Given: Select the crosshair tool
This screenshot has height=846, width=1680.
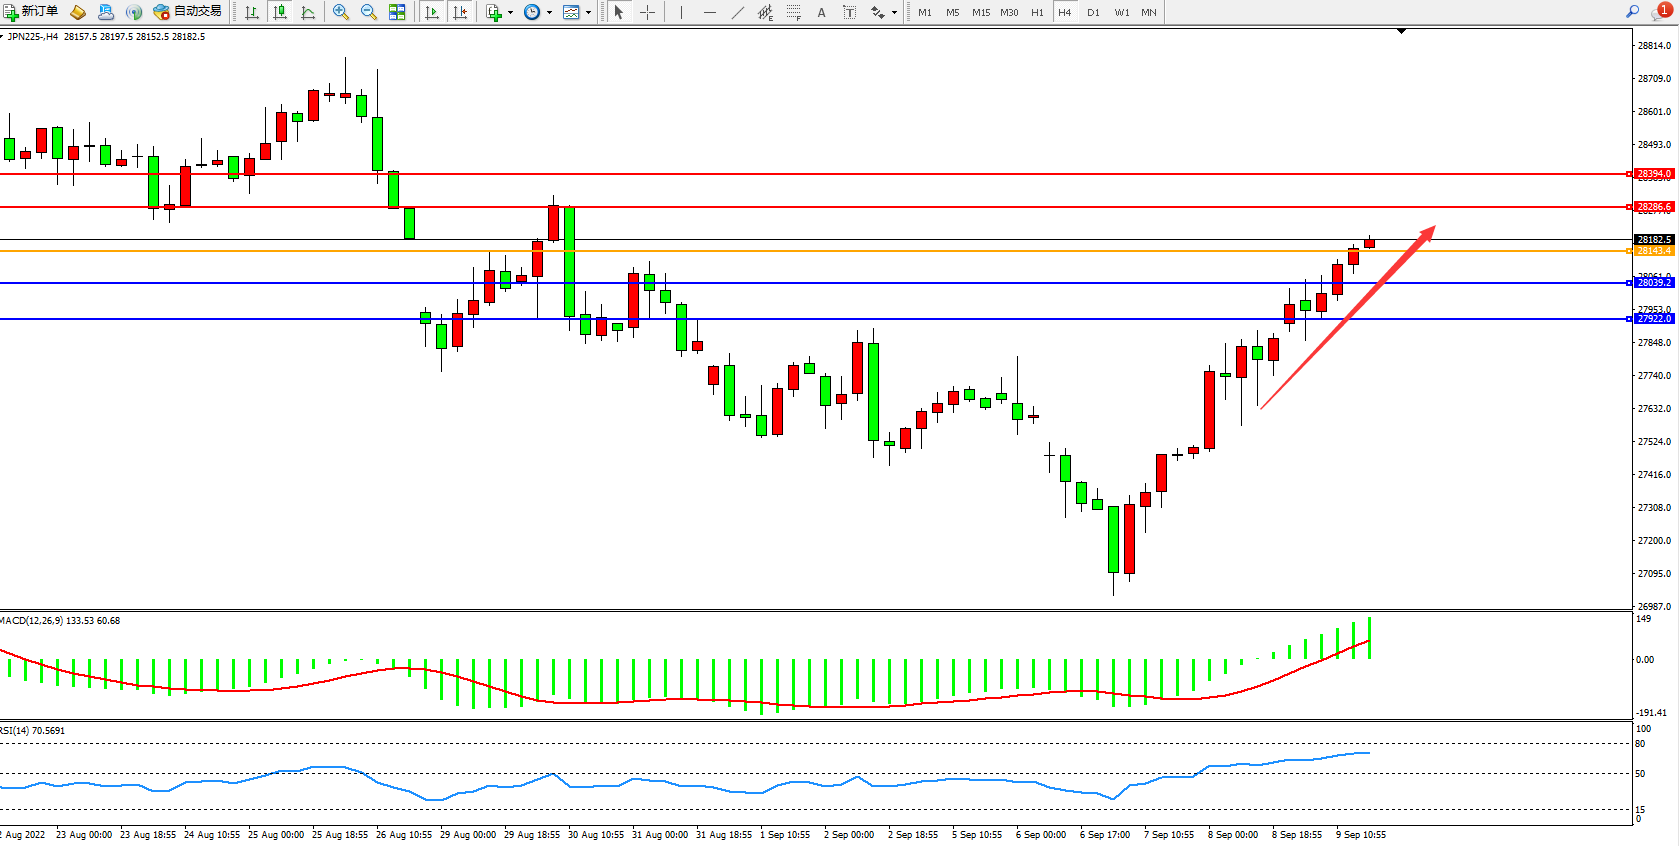Looking at the screenshot, I should click(647, 12).
